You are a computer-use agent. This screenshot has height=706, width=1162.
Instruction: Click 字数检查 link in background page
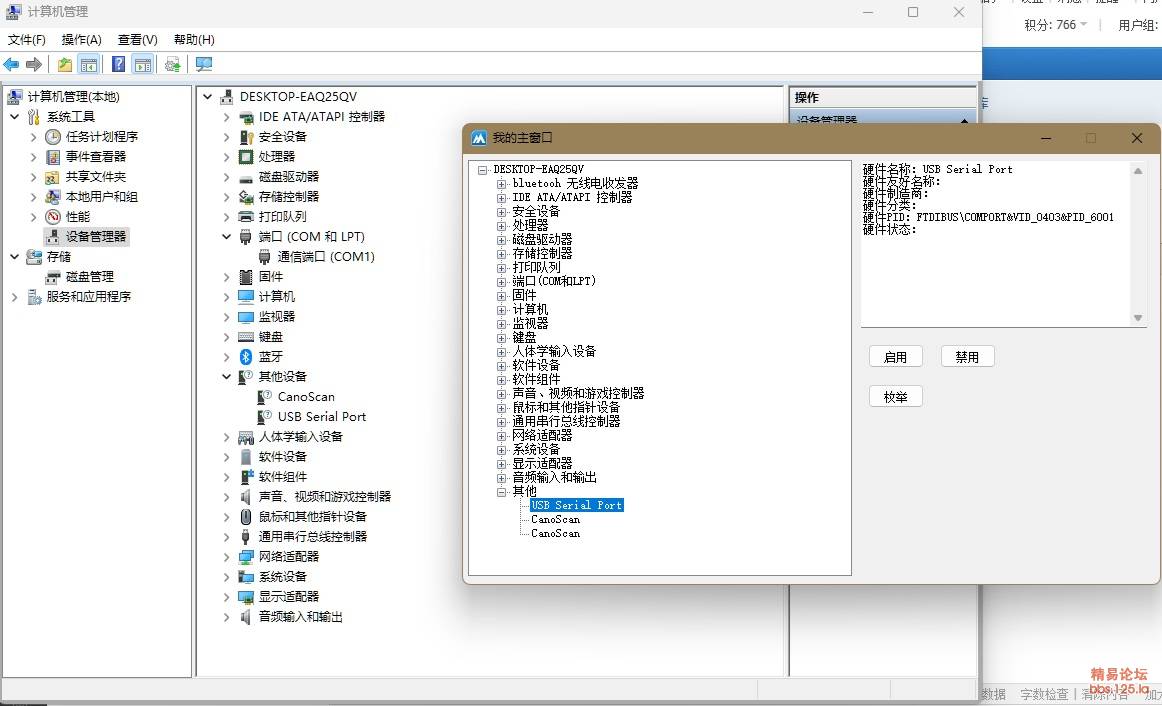click(1044, 694)
